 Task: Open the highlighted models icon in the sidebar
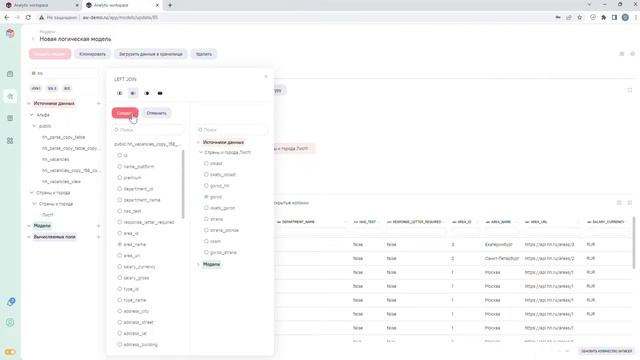[x=10, y=96]
